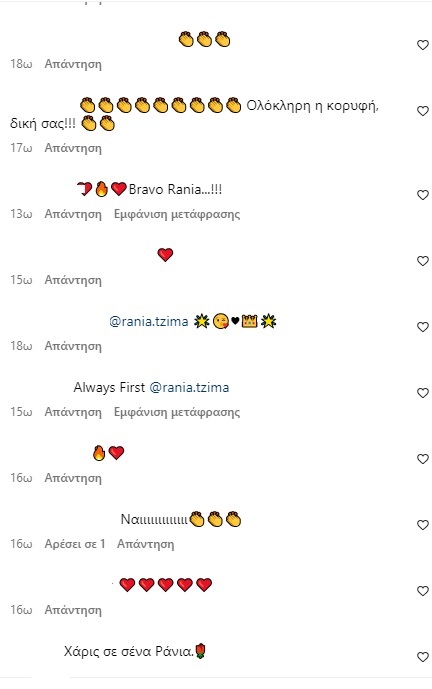Viewport: 432px width, 689px height.
Task: Like the 'Ναιιιιιιιιιιι' comment
Action: tap(422, 525)
